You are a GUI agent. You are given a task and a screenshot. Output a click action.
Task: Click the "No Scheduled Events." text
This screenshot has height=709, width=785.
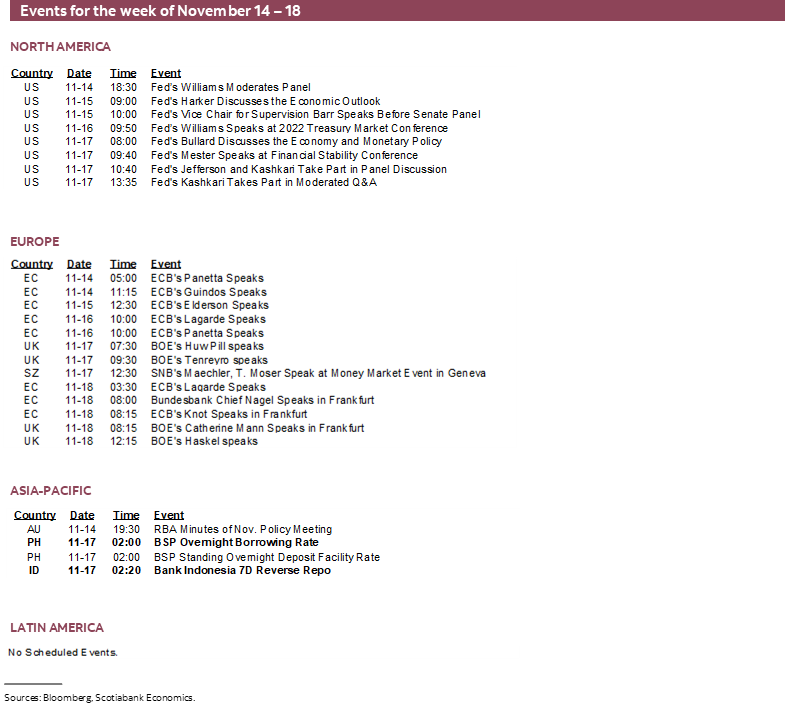point(62,652)
